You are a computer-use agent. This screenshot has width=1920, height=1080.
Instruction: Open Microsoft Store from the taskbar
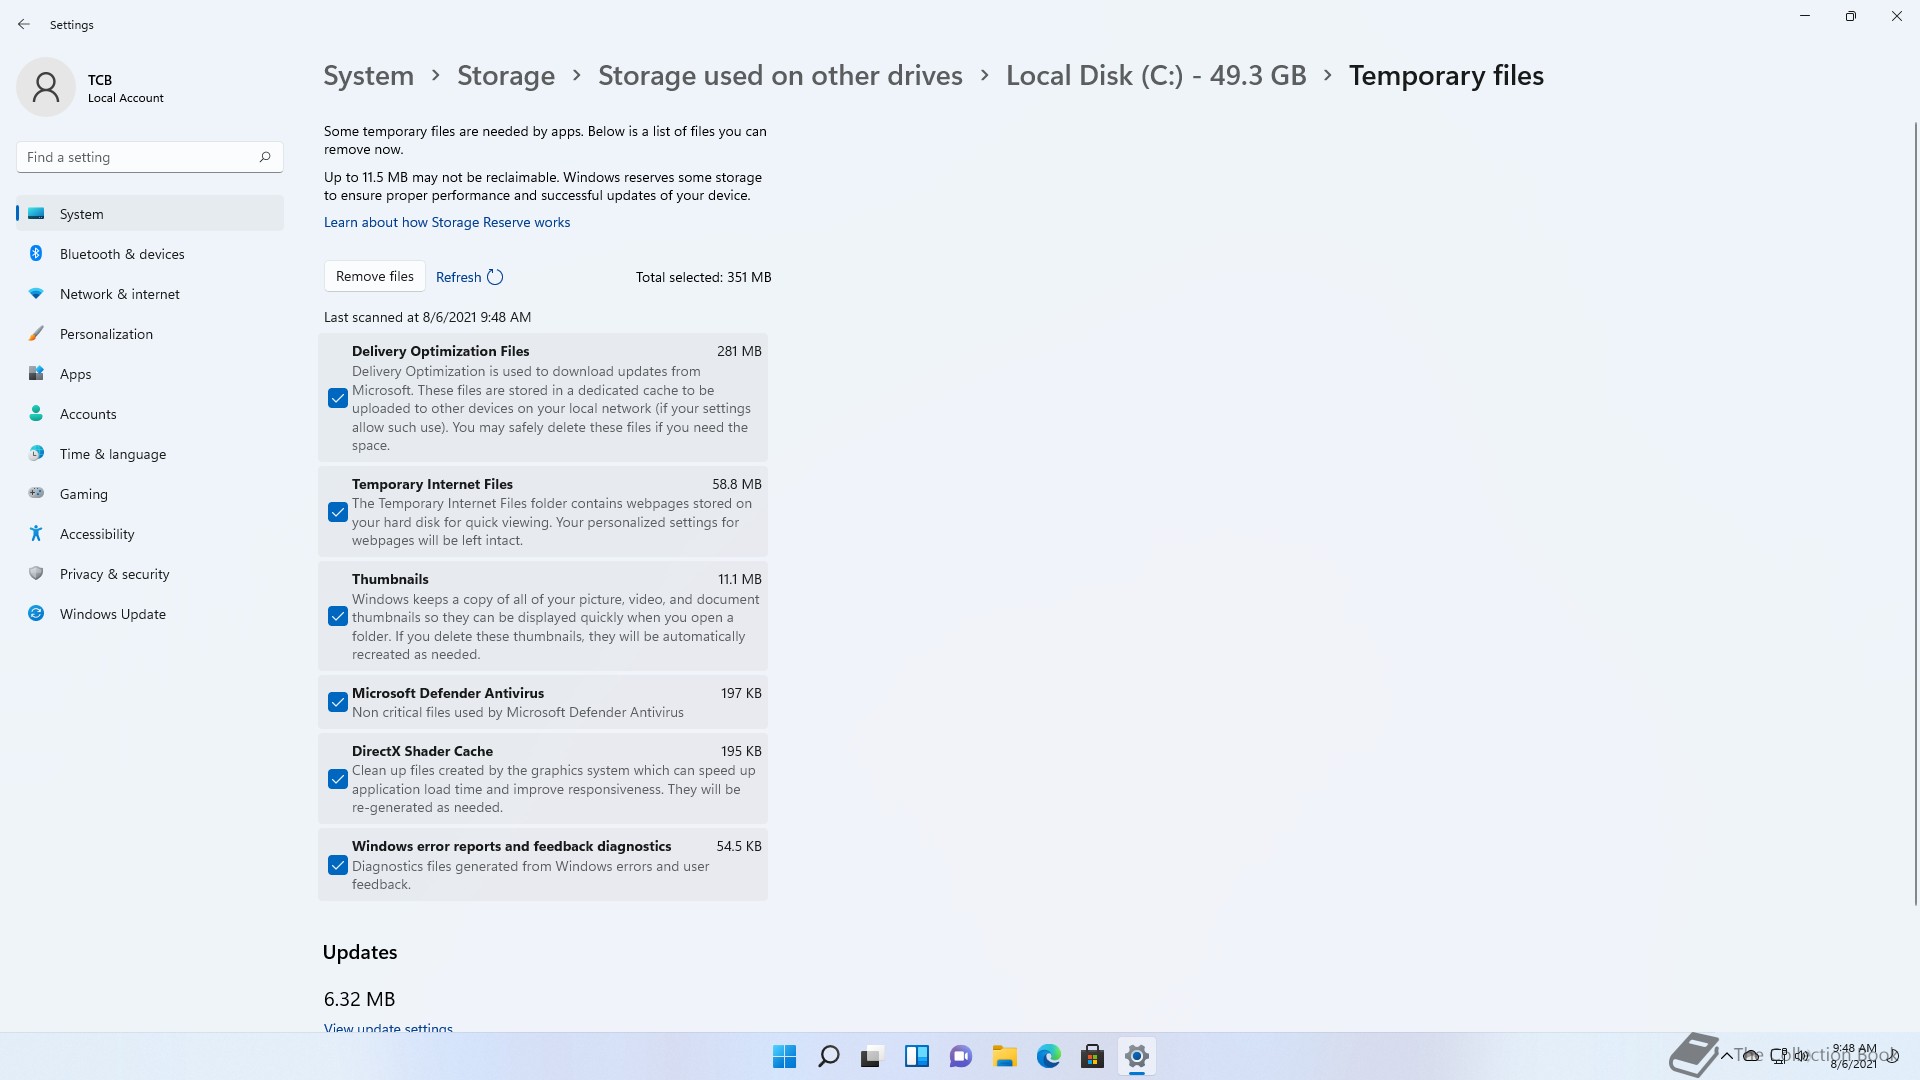[1092, 1056]
